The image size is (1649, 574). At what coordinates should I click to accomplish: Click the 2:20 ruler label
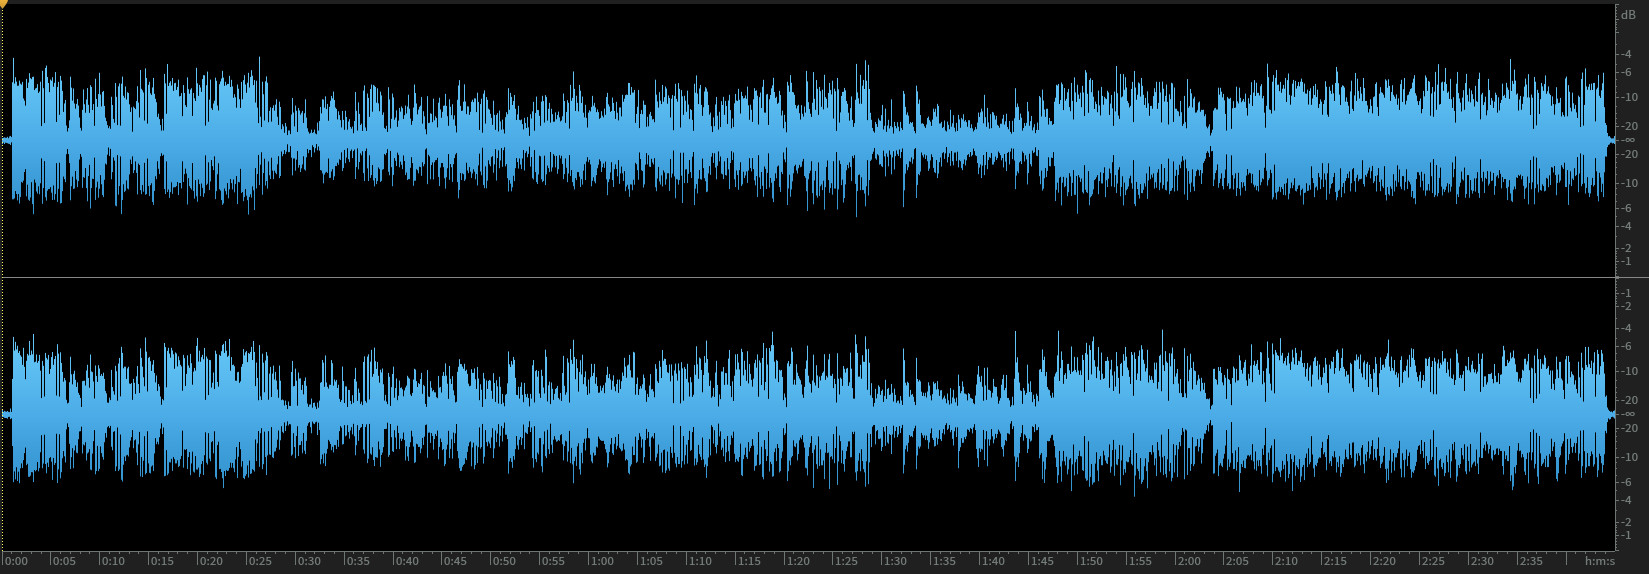pos(1386,561)
